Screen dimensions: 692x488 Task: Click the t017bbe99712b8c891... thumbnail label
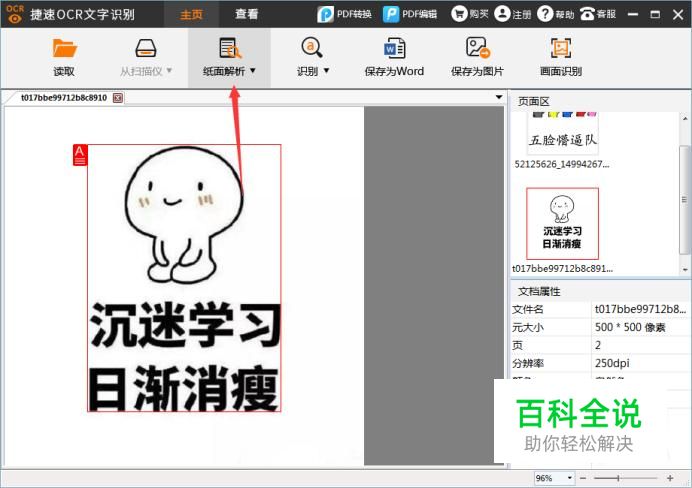(562, 268)
